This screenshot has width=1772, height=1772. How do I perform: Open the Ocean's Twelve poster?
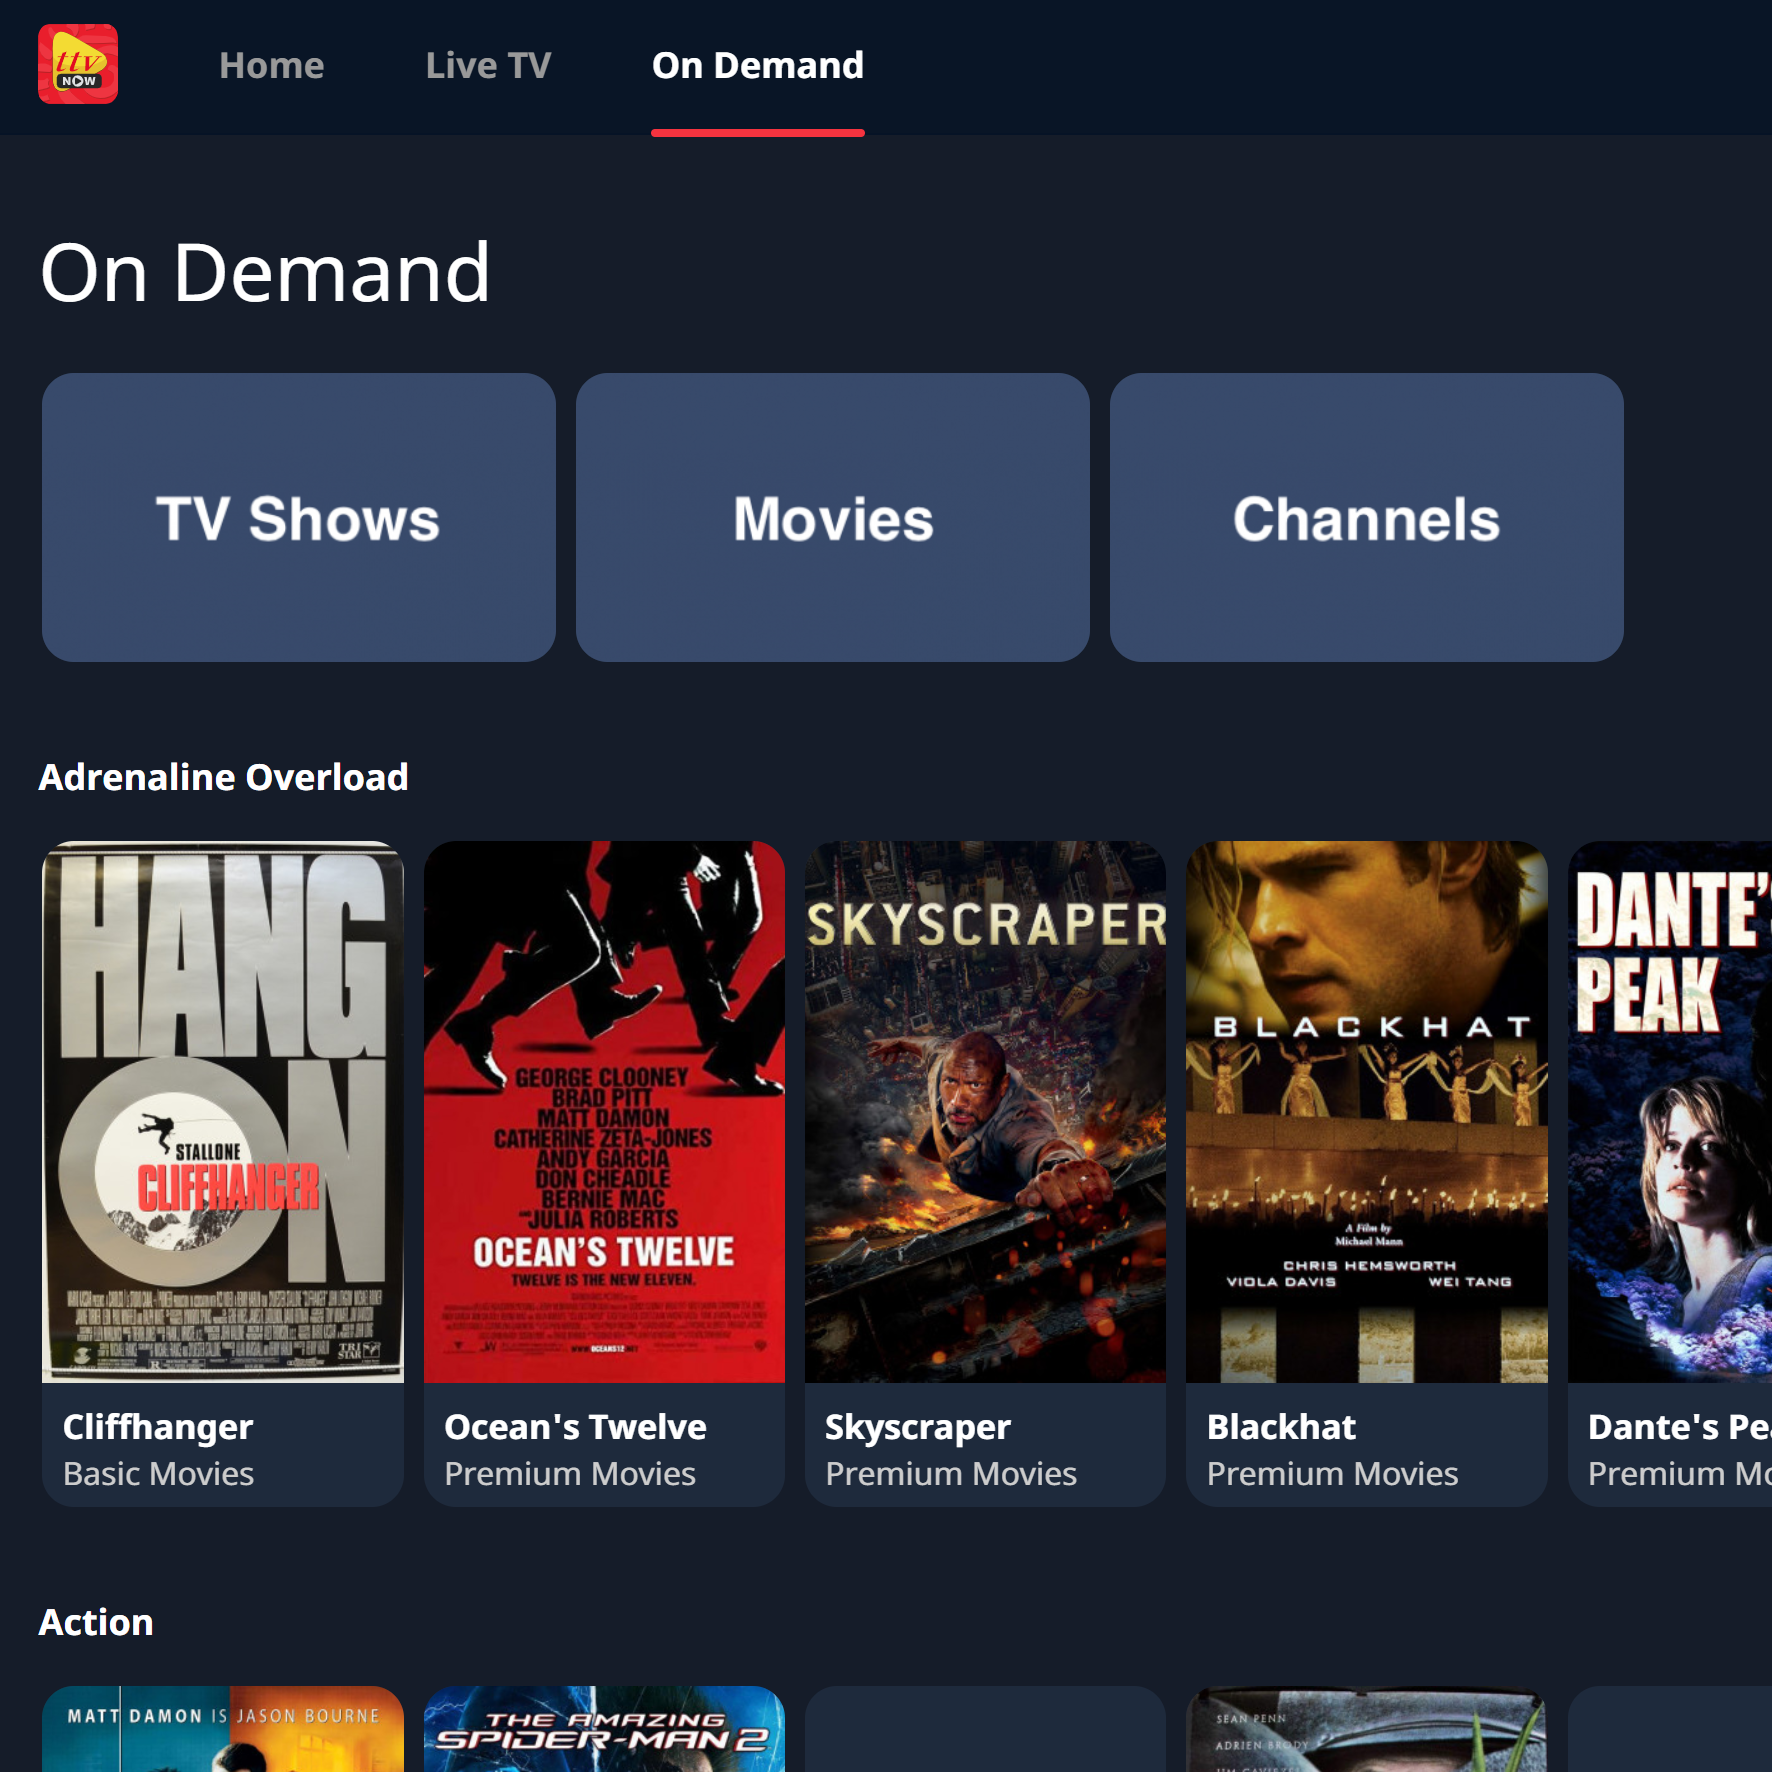pos(604,1112)
